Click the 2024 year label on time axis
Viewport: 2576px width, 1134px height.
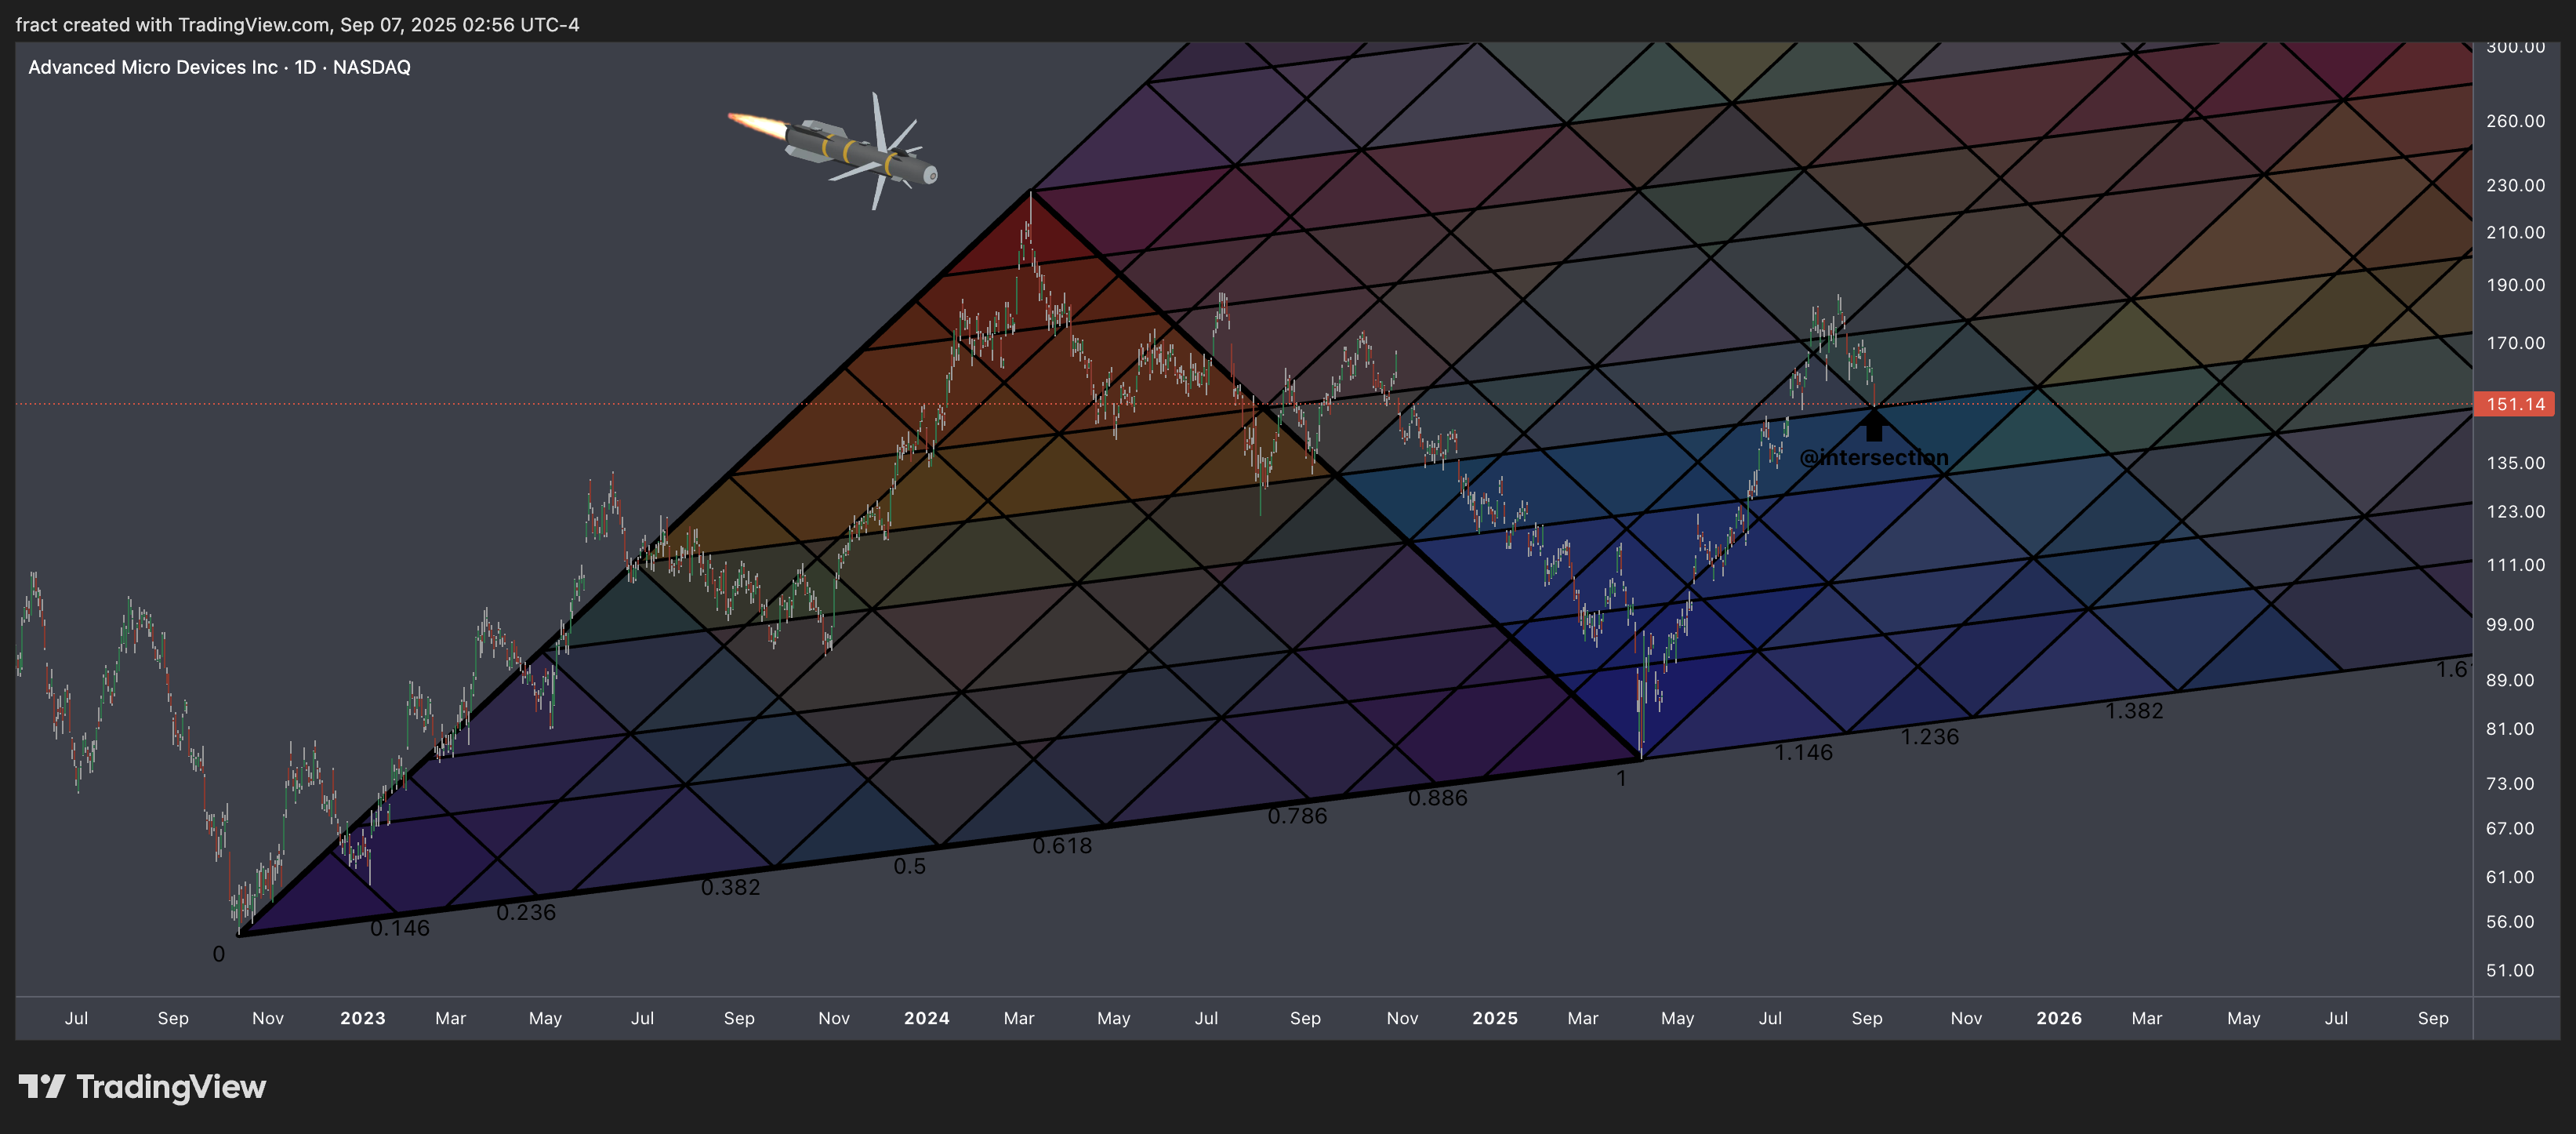927,1018
